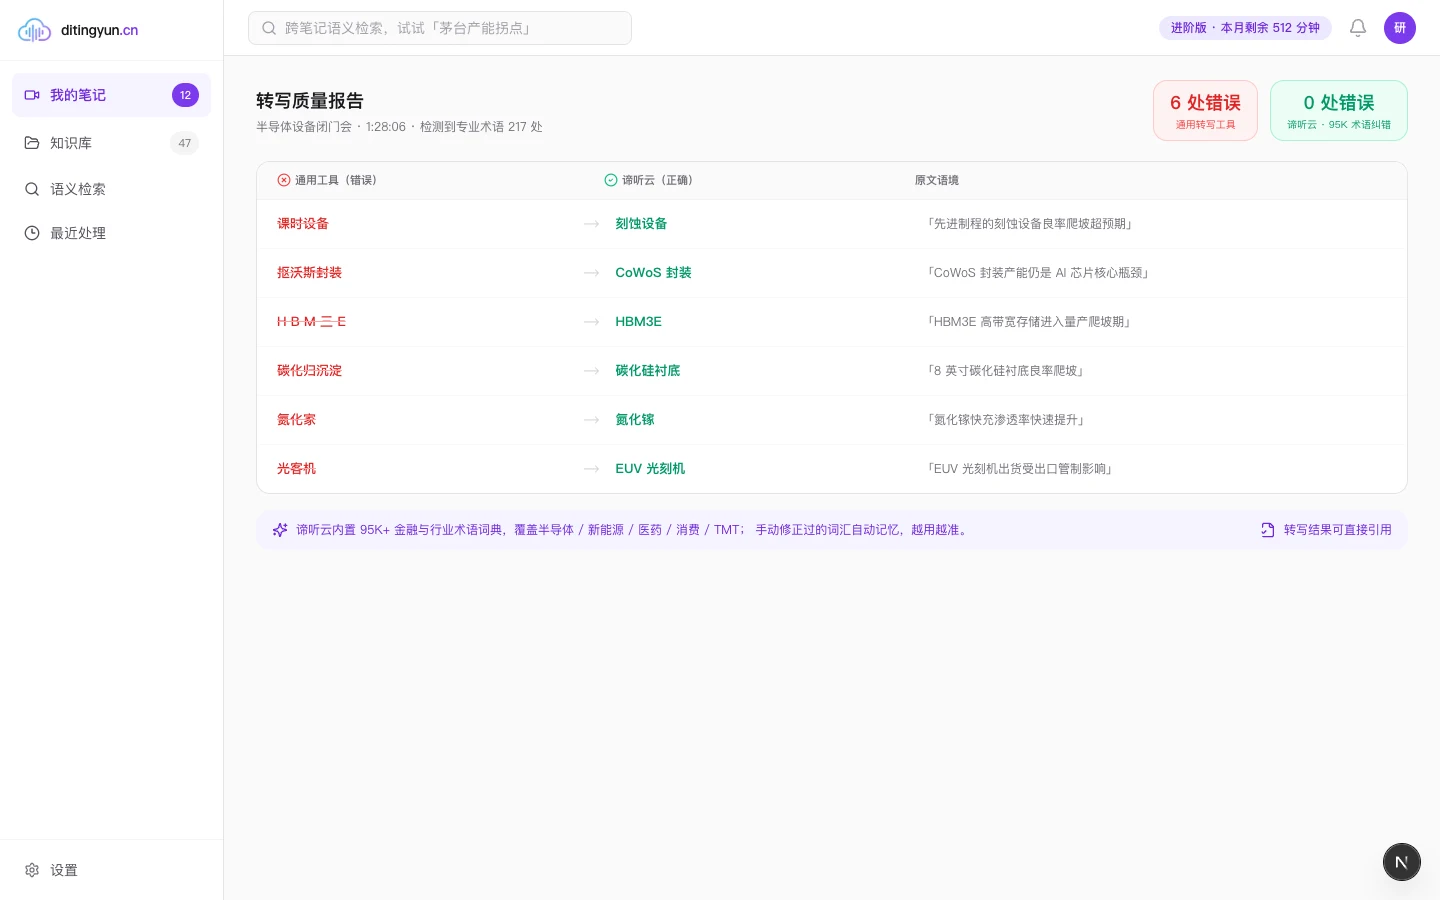Image resolution: width=1440 pixels, height=900 pixels.
Task: Click context 「先进制程的刻蚀设备良率爬坡超预期」
Action: point(1030,224)
